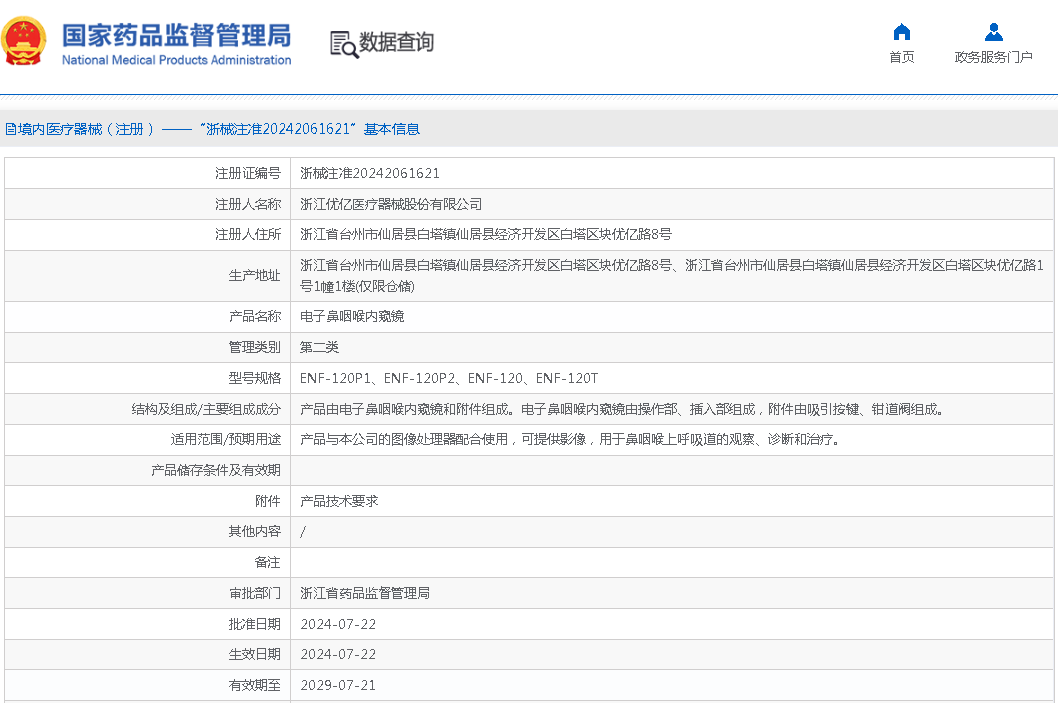Click the 备注 row label
This screenshot has width=1058, height=703.
(268, 562)
